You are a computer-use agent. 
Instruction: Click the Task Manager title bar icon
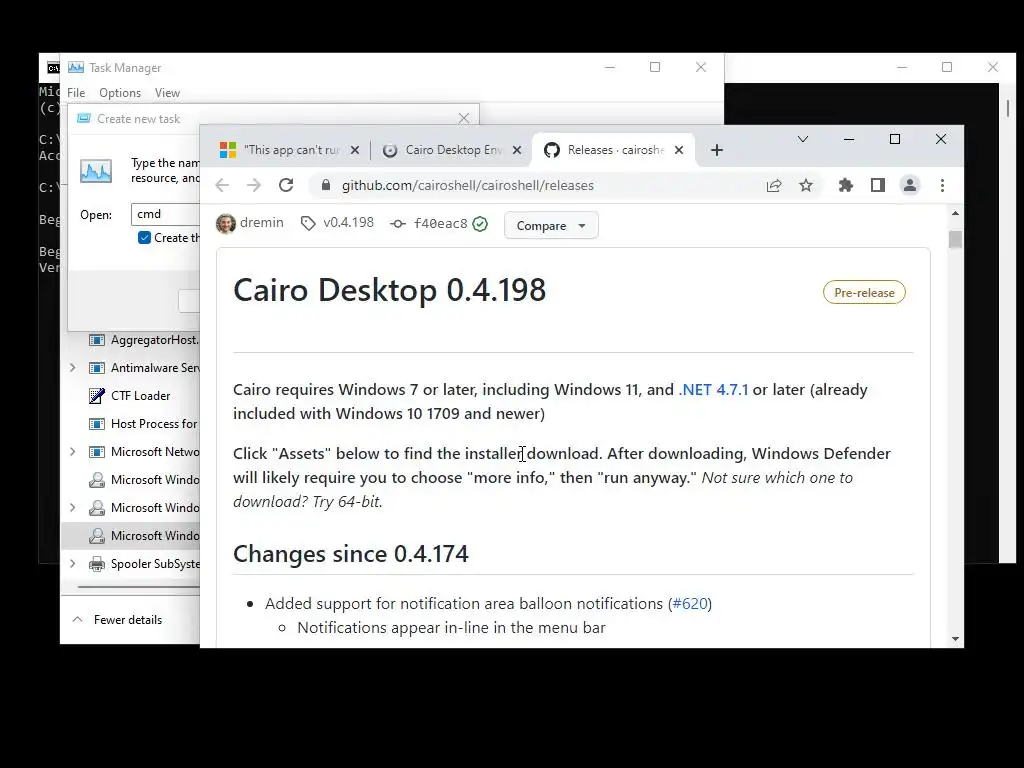point(76,67)
